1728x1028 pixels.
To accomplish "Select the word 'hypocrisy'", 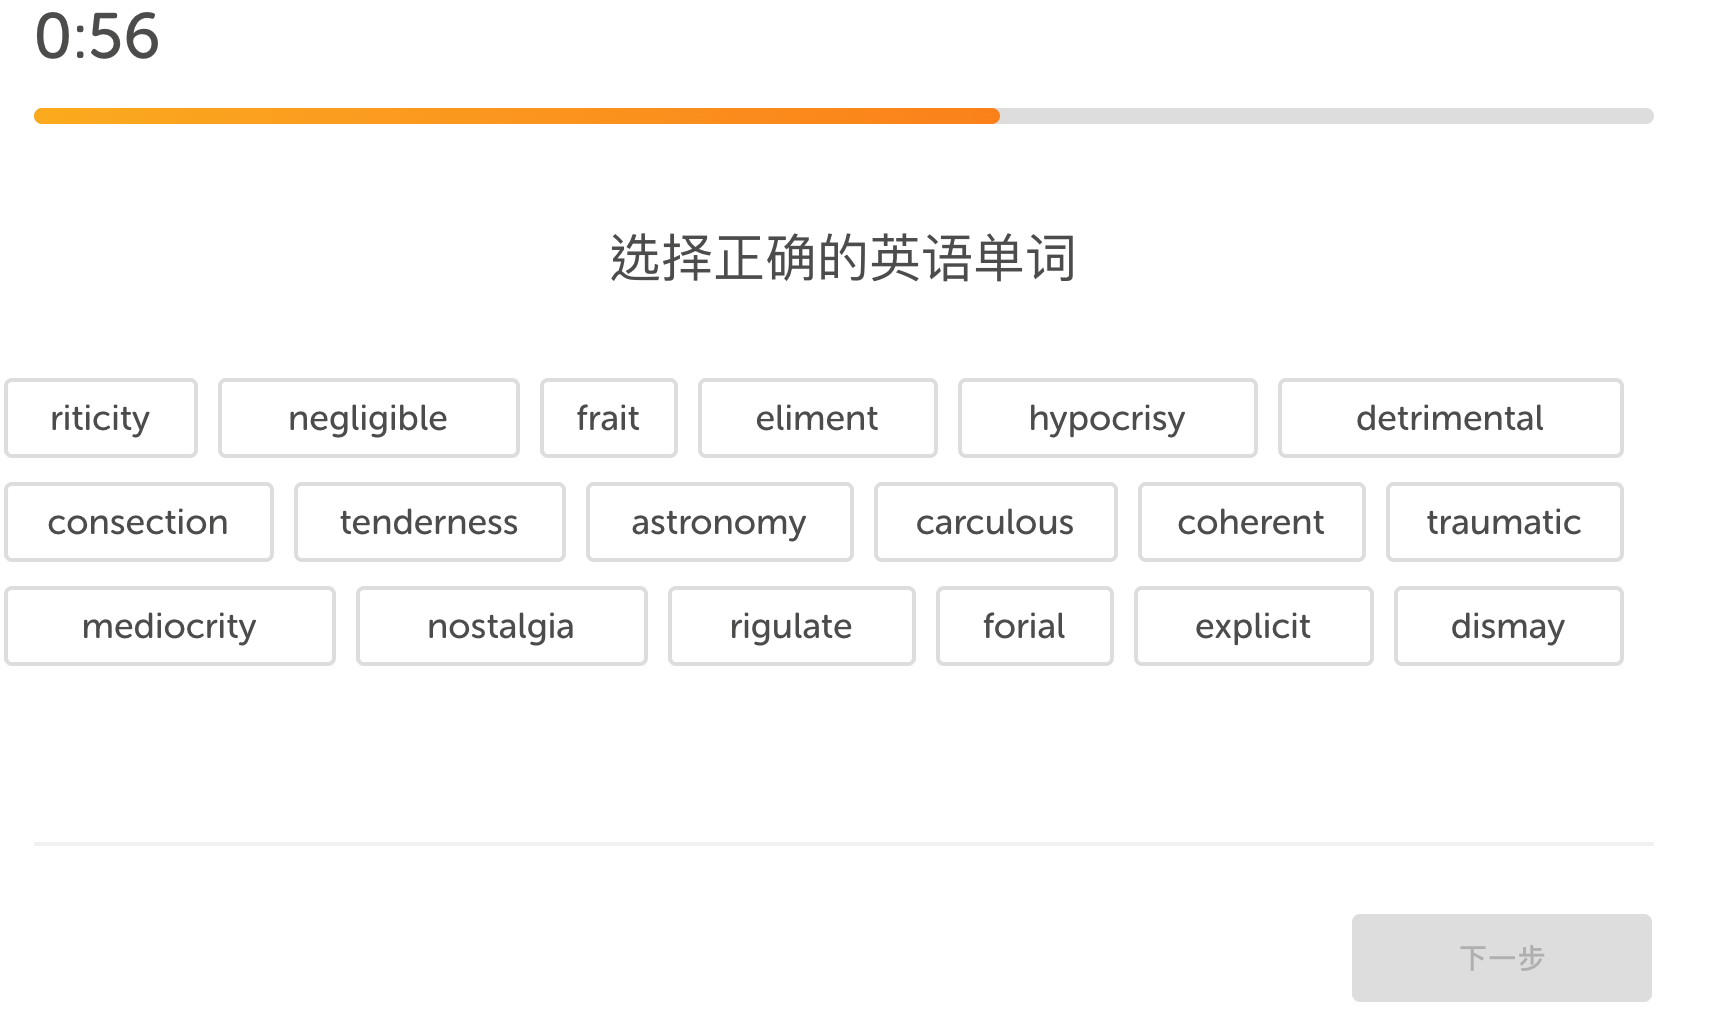I will (1107, 418).
